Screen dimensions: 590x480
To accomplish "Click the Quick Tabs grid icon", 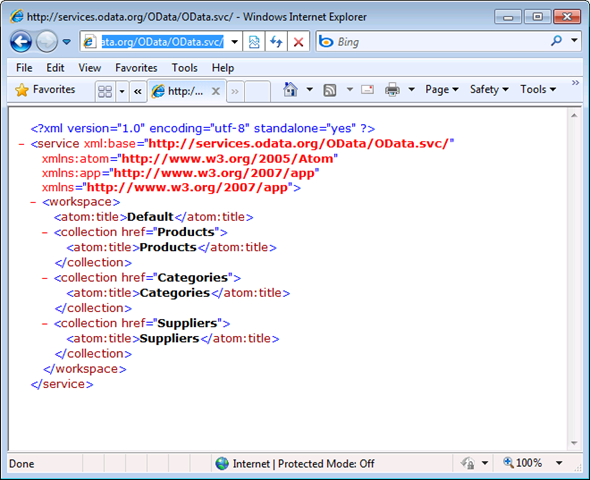I will pos(105,91).
